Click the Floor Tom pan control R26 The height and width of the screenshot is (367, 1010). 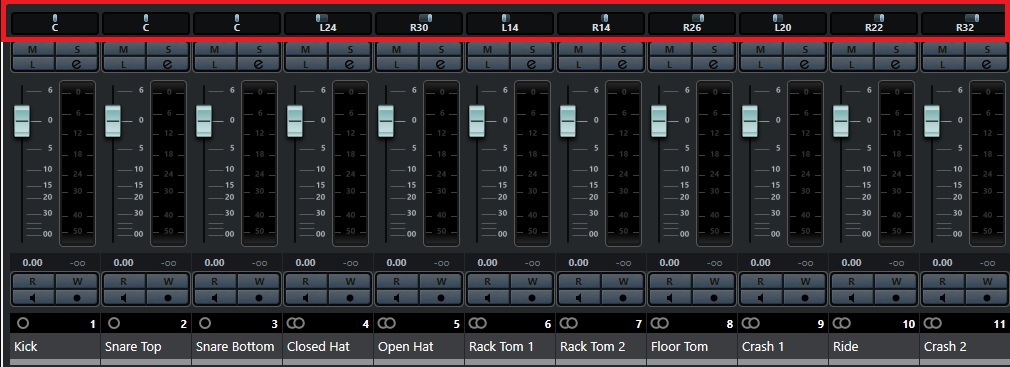(692, 23)
